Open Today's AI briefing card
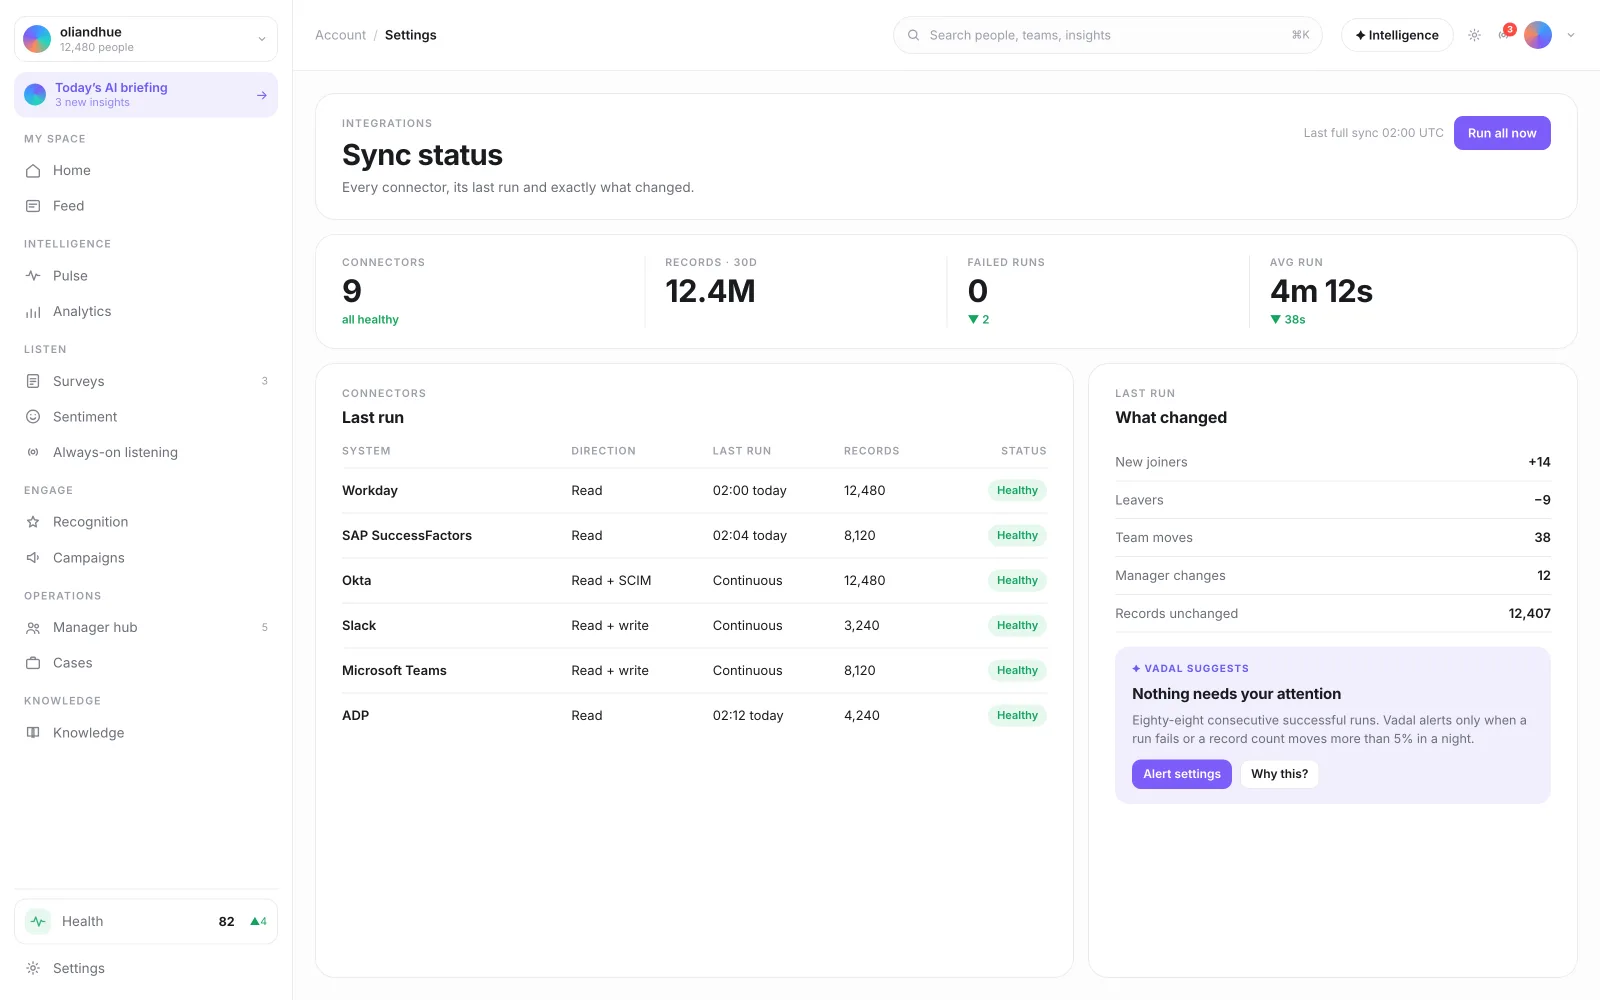This screenshot has height=1000, width=1600. pos(146,95)
